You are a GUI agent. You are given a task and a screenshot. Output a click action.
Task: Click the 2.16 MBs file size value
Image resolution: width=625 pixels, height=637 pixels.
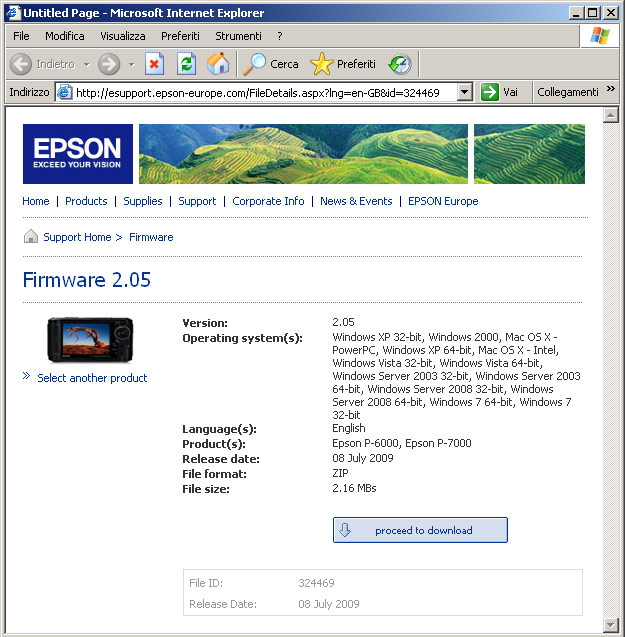tap(354, 488)
